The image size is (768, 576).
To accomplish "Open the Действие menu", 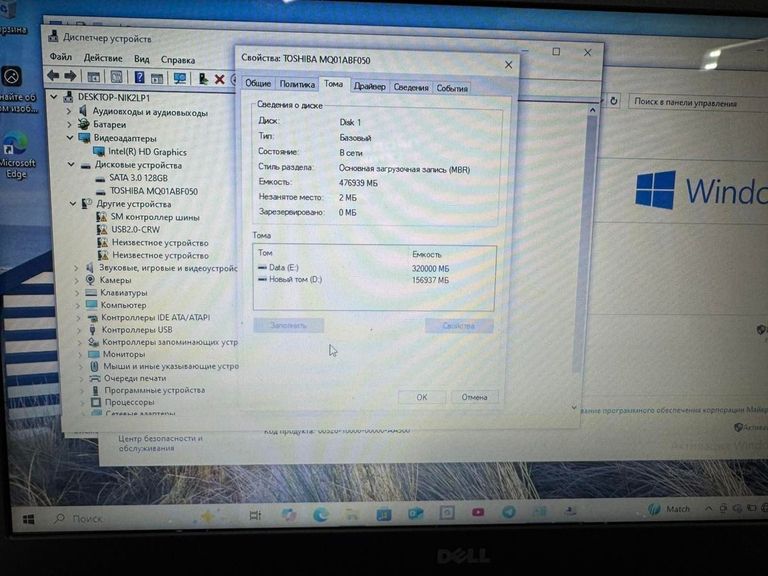I will [103, 59].
